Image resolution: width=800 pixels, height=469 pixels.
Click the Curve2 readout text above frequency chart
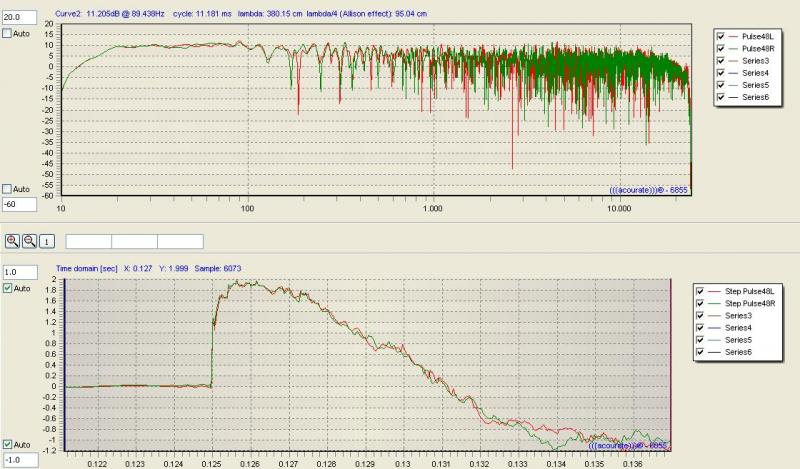coord(240,14)
